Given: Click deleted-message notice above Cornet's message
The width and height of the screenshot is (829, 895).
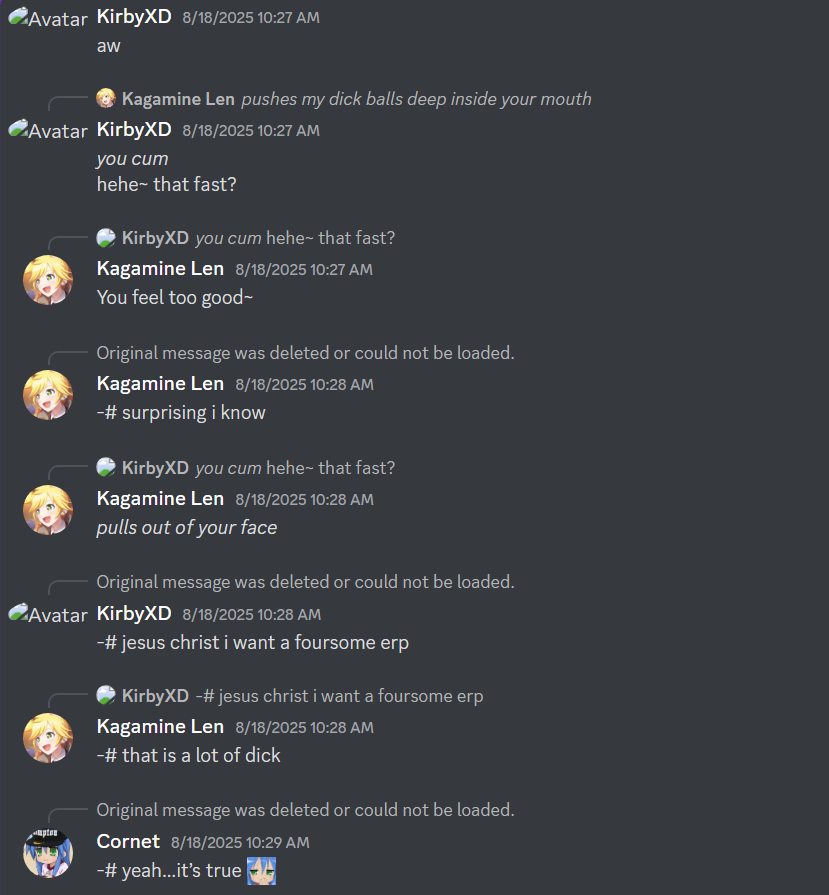Looking at the screenshot, I should [305, 810].
